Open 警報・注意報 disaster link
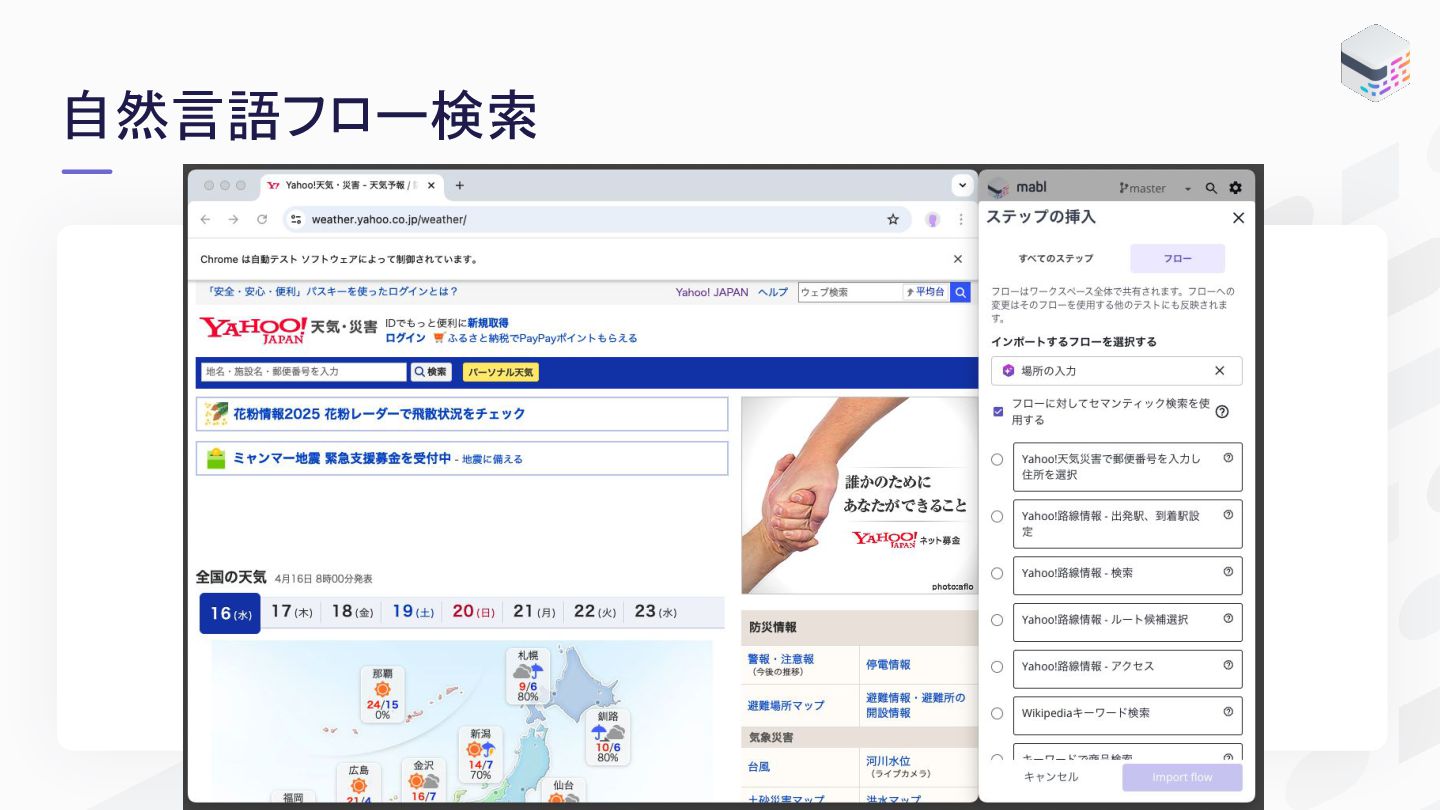The height and width of the screenshot is (810, 1440). click(x=780, y=659)
